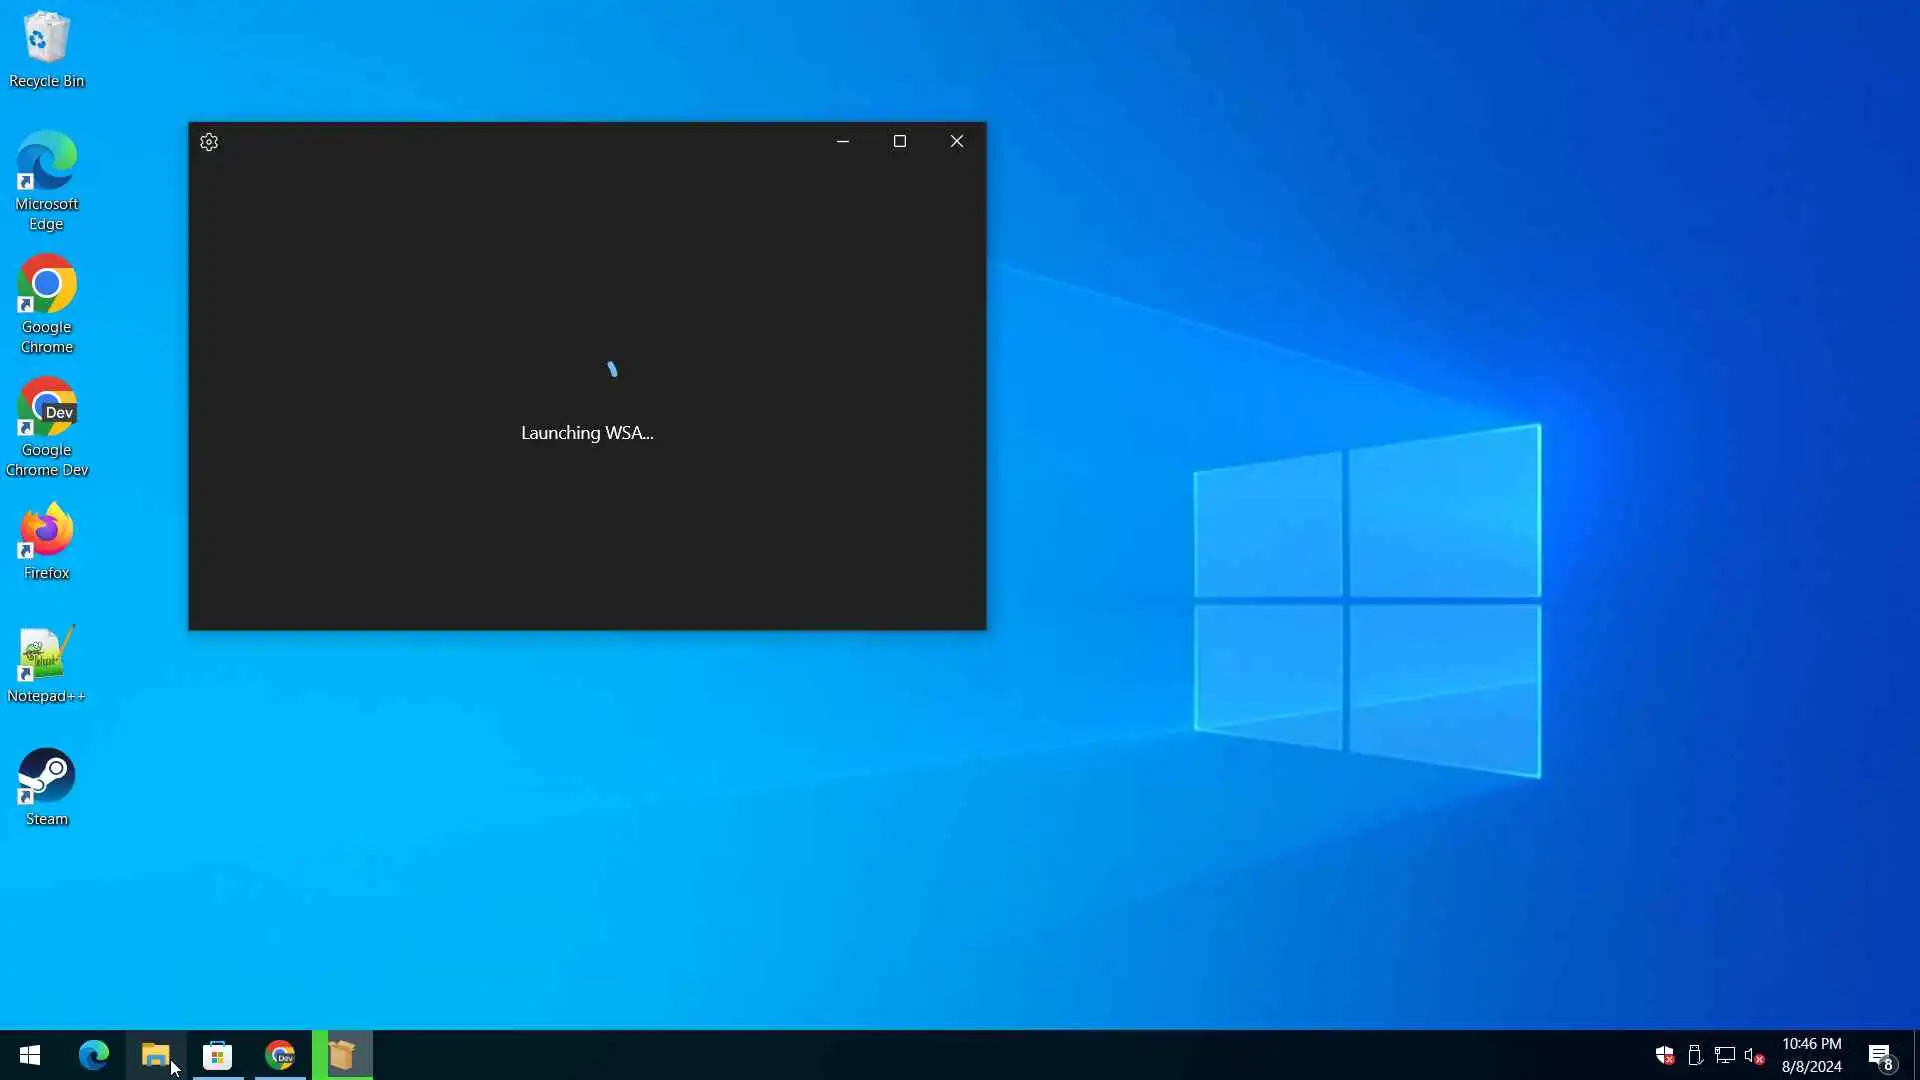The height and width of the screenshot is (1080, 1920).
Task: Open the network status tray icon
Action: (1724, 1055)
